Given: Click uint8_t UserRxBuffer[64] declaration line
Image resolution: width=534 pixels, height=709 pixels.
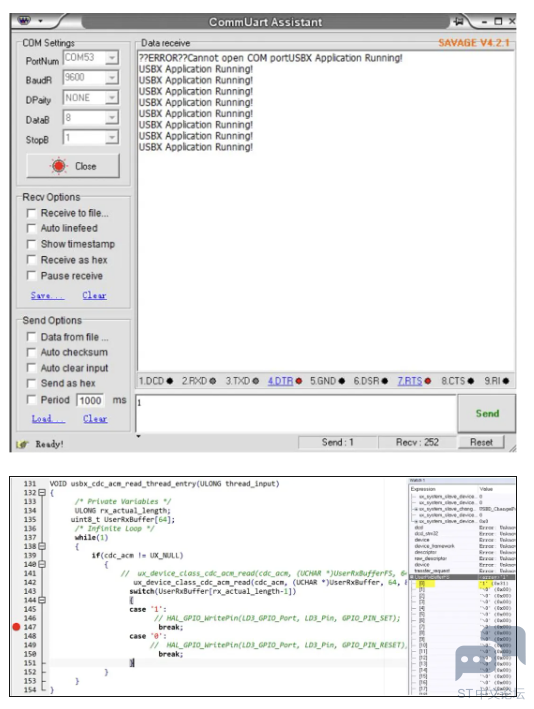Looking at the screenshot, I should coord(123,520).
